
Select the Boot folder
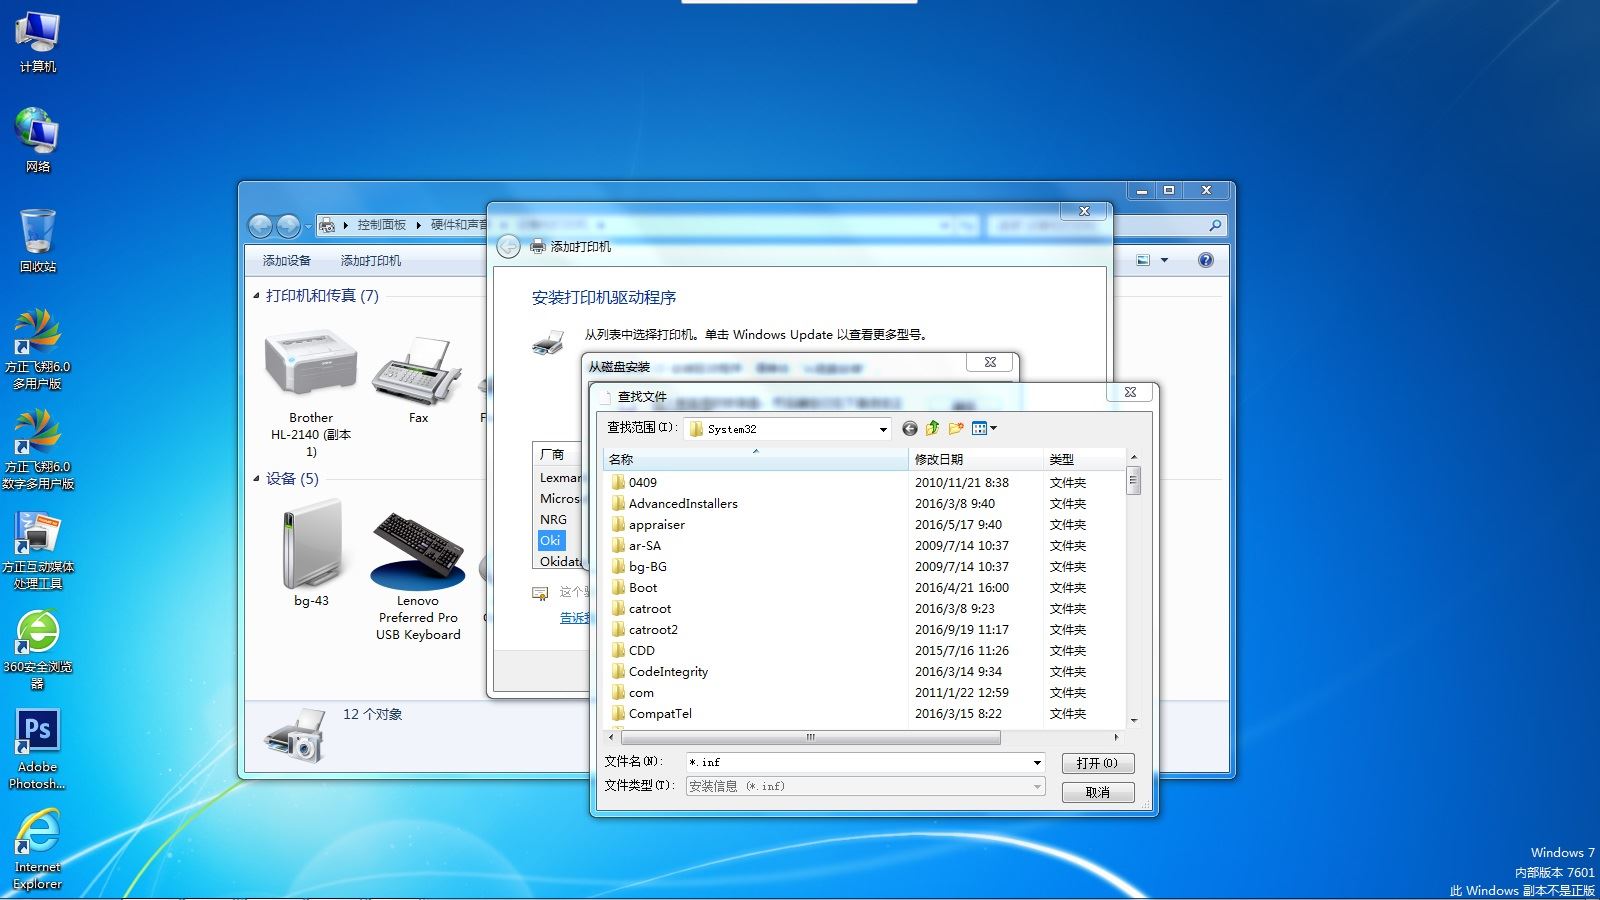643,587
